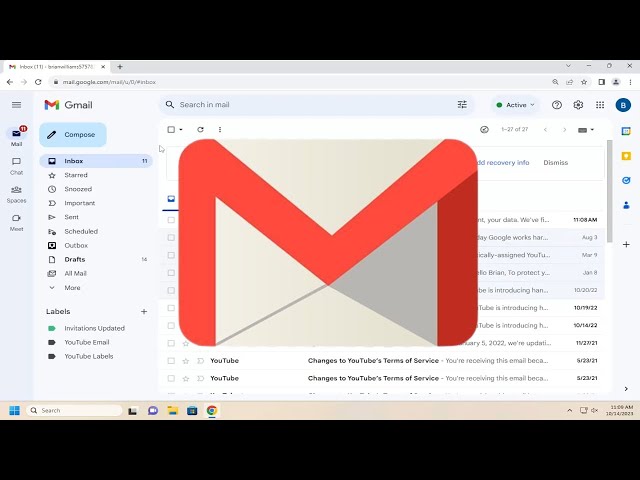Viewport: 640px width, 480px height.
Task: Open File Explorer from the taskbar
Action: click(173, 410)
